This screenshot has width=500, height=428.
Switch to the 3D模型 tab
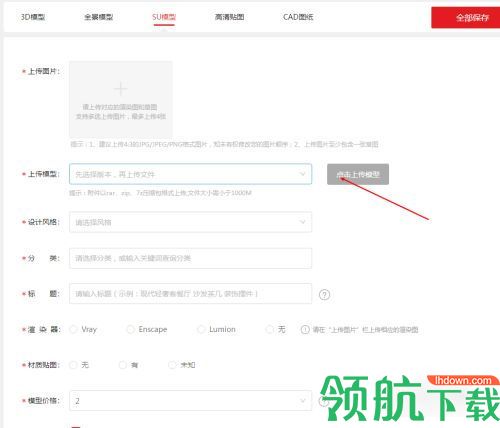coord(33,17)
